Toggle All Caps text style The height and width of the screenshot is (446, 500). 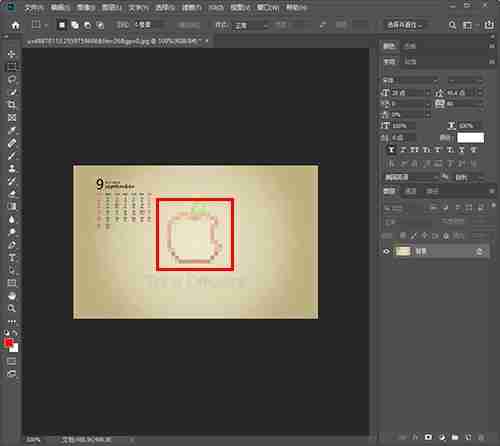(x=415, y=150)
